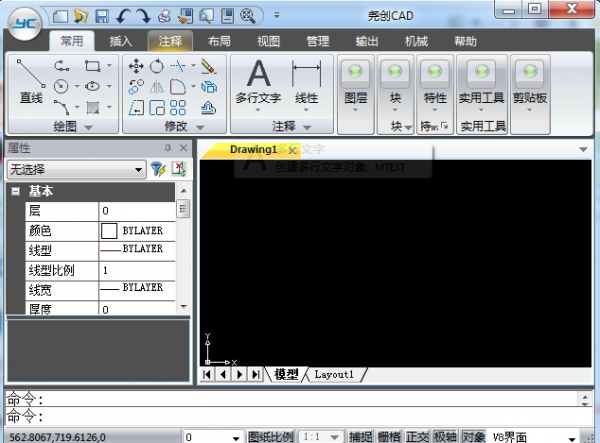
Task: Click the 实用工具 utilities ribbon icon
Action: (482, 82)
